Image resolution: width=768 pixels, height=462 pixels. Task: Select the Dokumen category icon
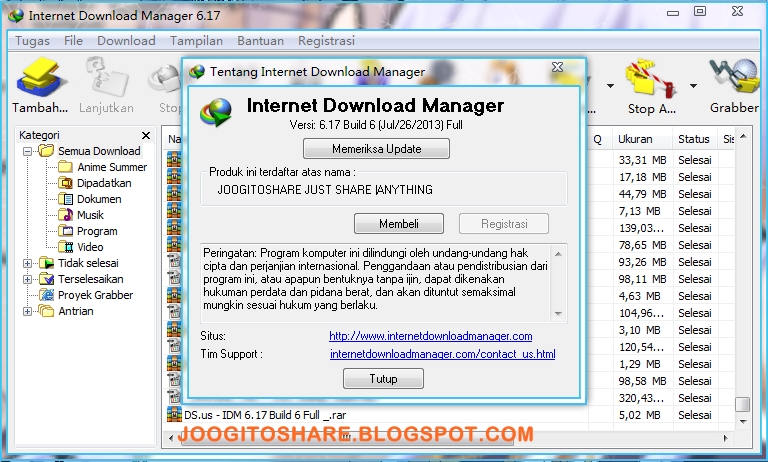point(65,199)
